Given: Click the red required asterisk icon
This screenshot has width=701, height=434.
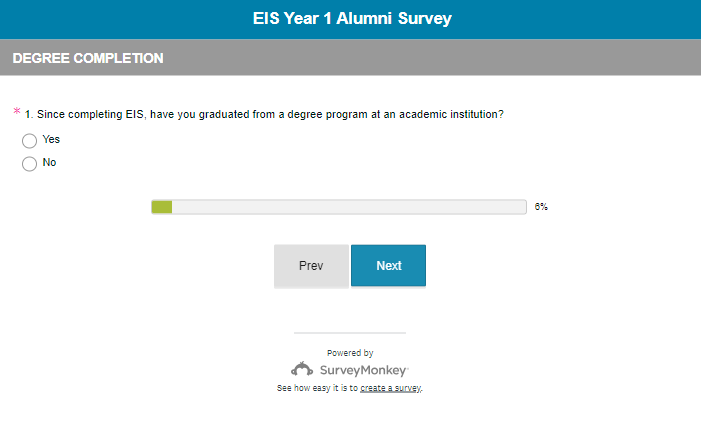Looking at the screenshot, I should pyautogui.click(x=16, y=112).
